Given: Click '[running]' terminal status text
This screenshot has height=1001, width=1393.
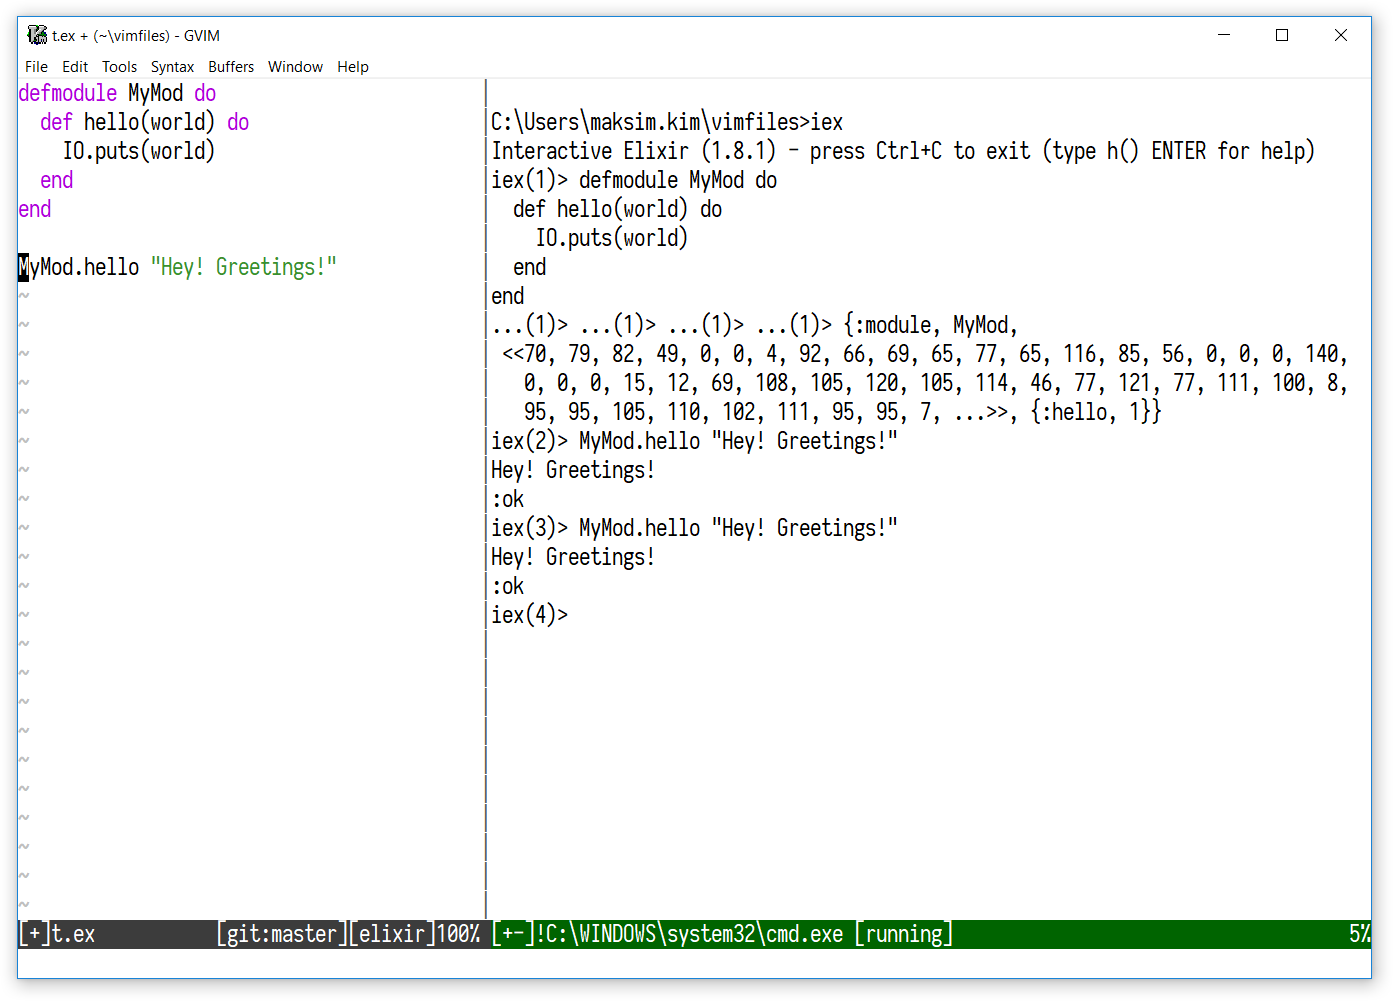Looking at the screenshot, I should click(x=904, y=934).
